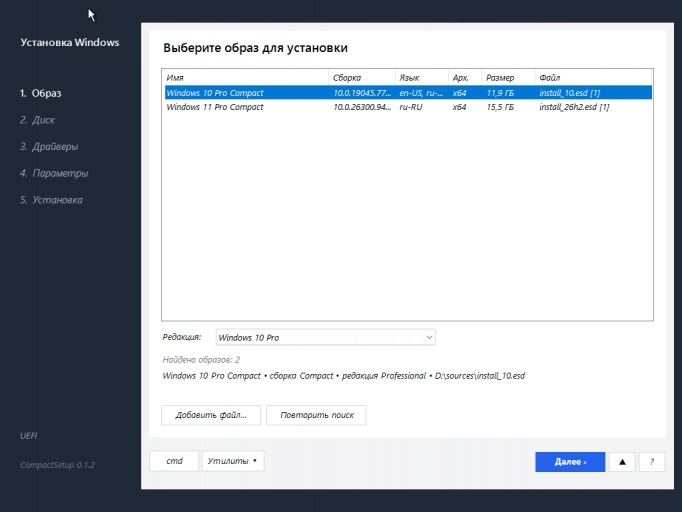Image resolution: width=682 pixels, height=512 pixels.
Task: Click the ru-RU language cell
Action: 411,107
